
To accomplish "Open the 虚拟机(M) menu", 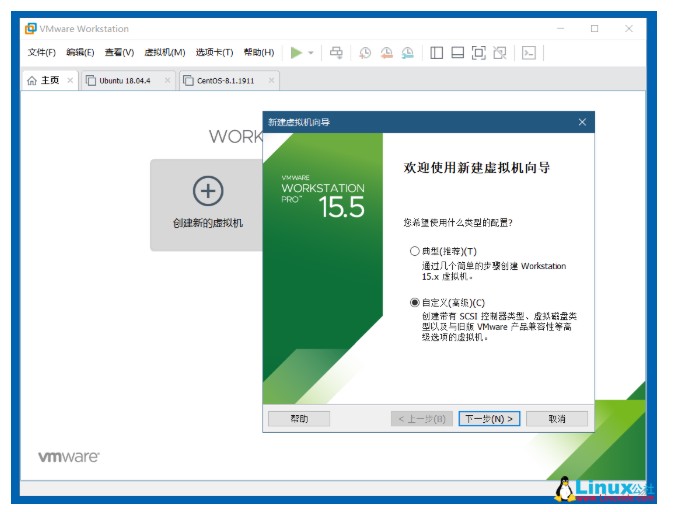I will (x=165, y=52).
